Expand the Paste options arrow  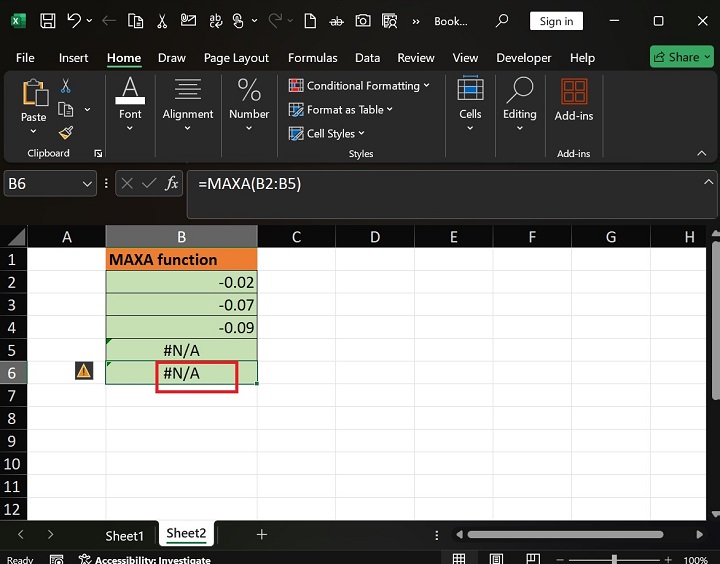(x=34, y=131)
